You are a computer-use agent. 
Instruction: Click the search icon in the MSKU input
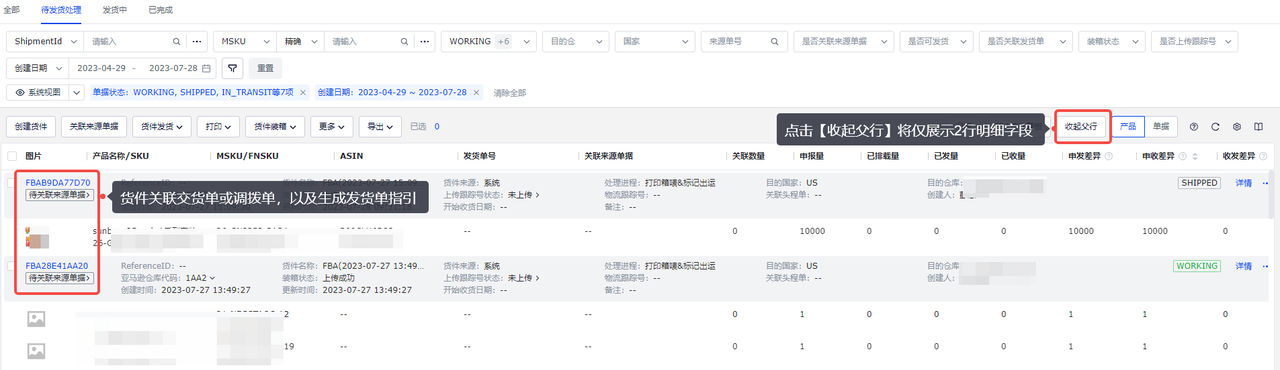tap(404, 42)
